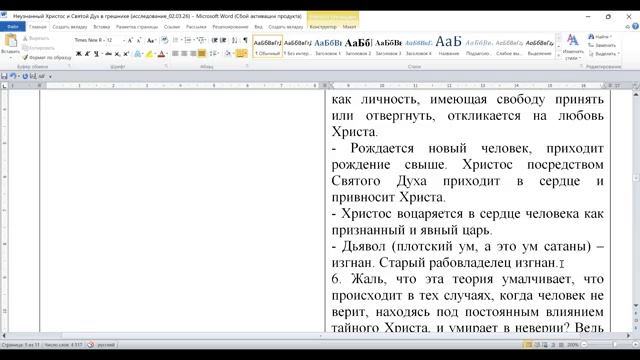Click the minimize ribbon caret icon
640x360 pixels.
coord(628,27)
